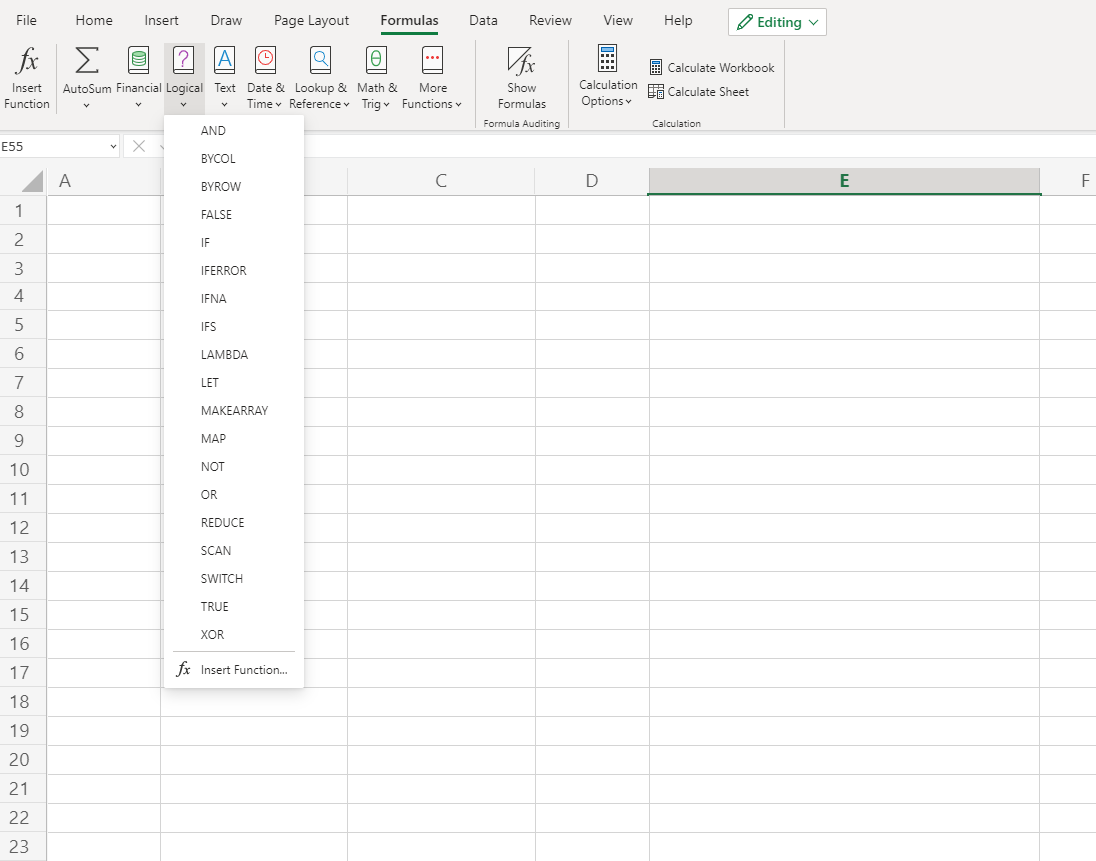Choose the SWITCH function in menu
1096x861 pixels.
[x=221, y=579]
